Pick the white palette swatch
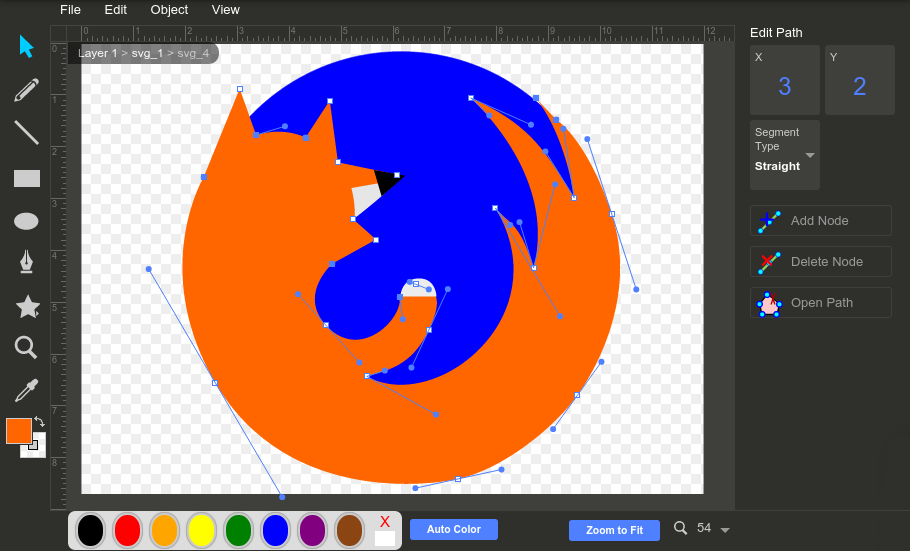 [385, 538]
